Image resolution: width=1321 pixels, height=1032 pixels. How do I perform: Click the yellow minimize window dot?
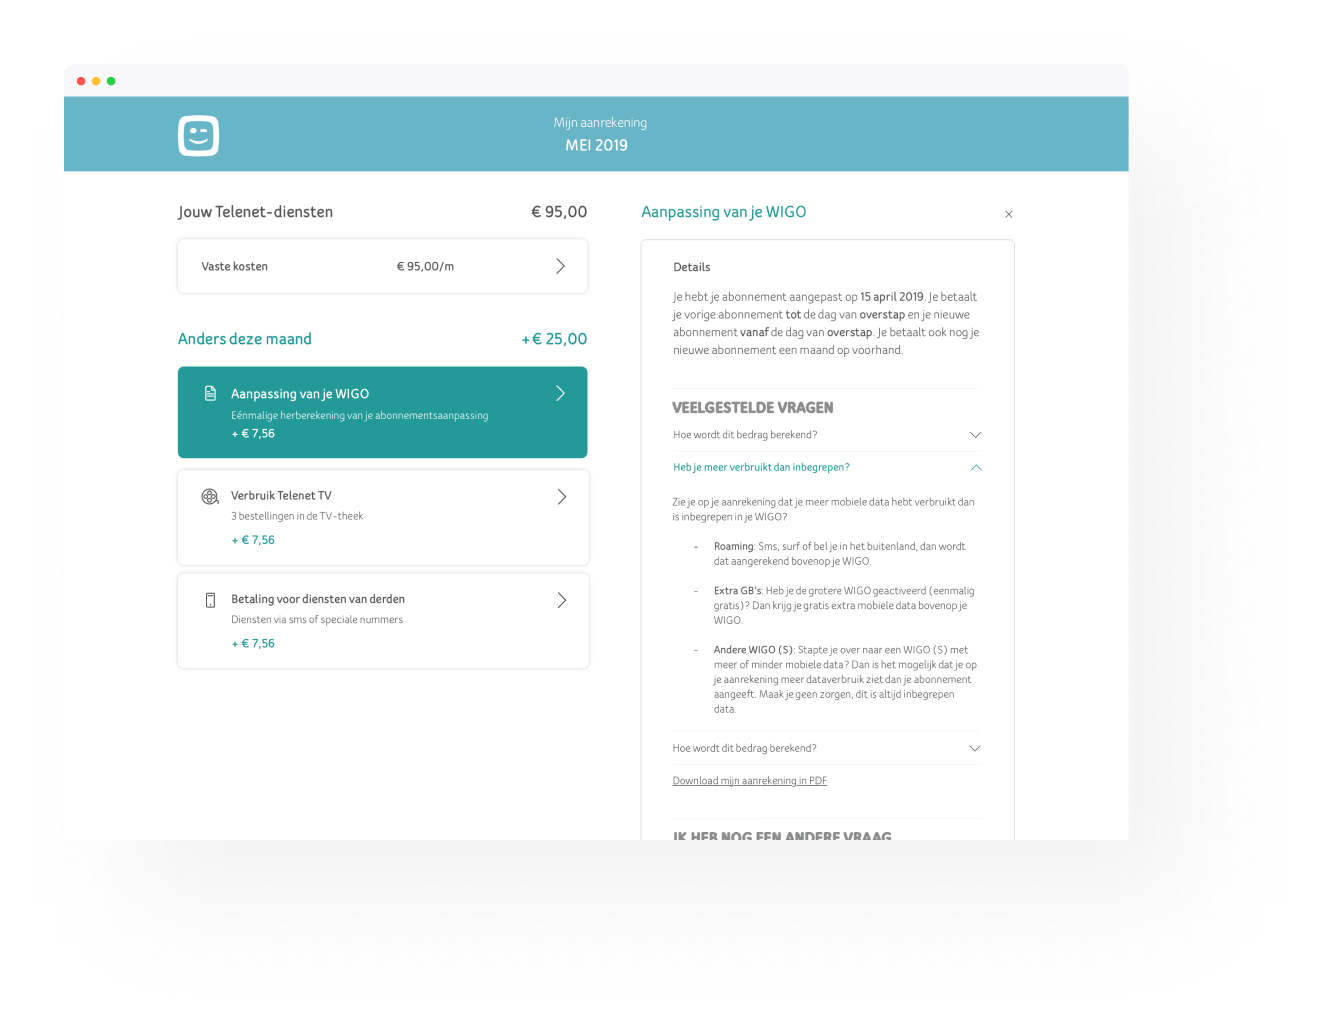tap(96, 81)
